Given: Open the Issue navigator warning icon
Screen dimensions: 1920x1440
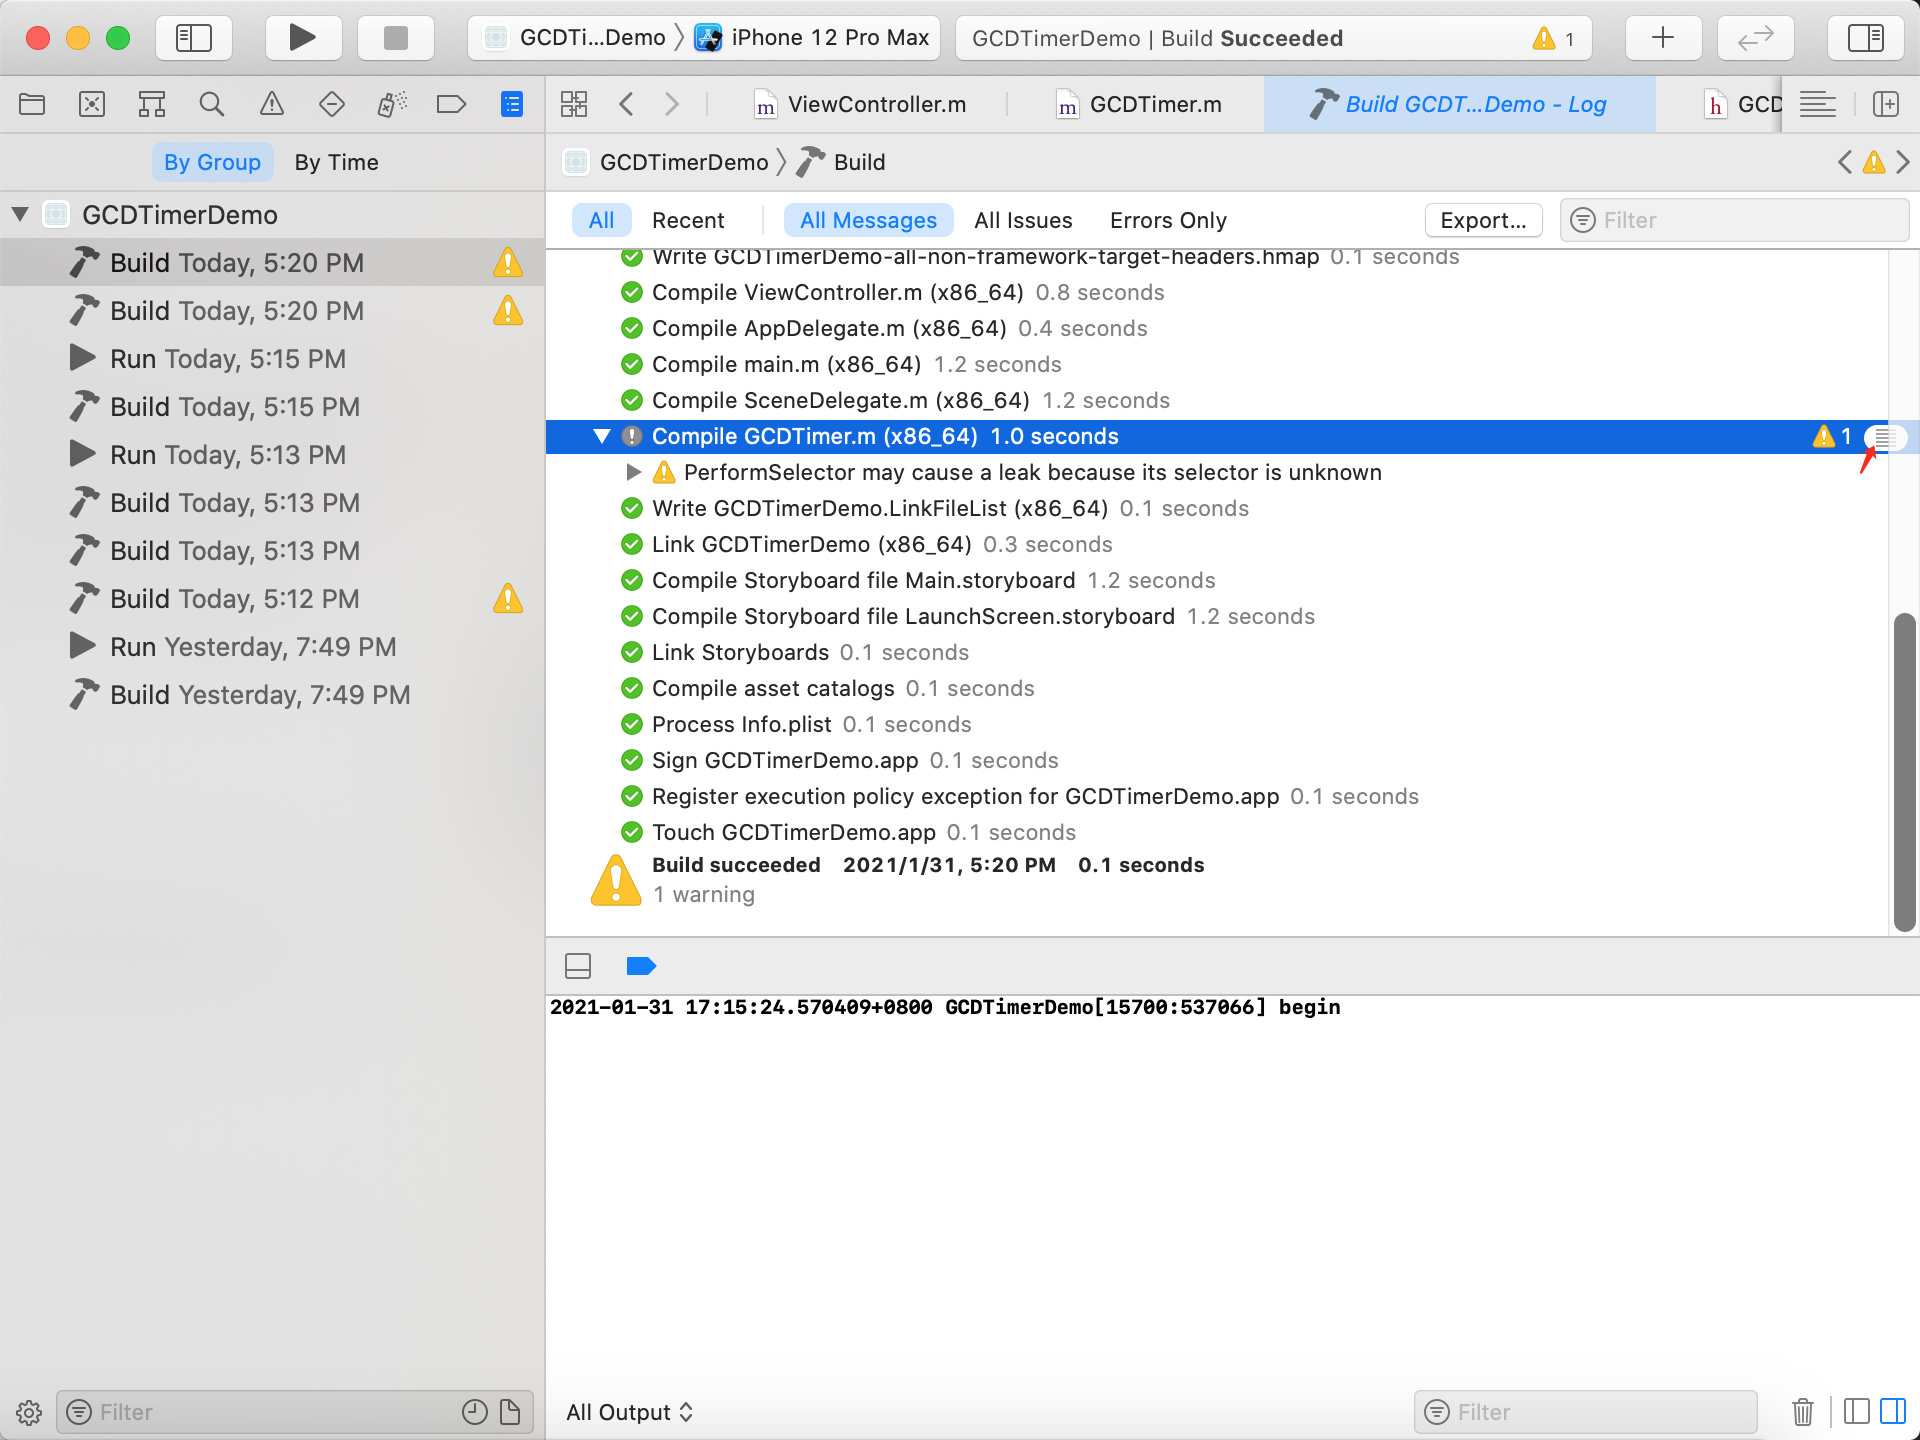Looking at the screenshot, I should [271, 104].
